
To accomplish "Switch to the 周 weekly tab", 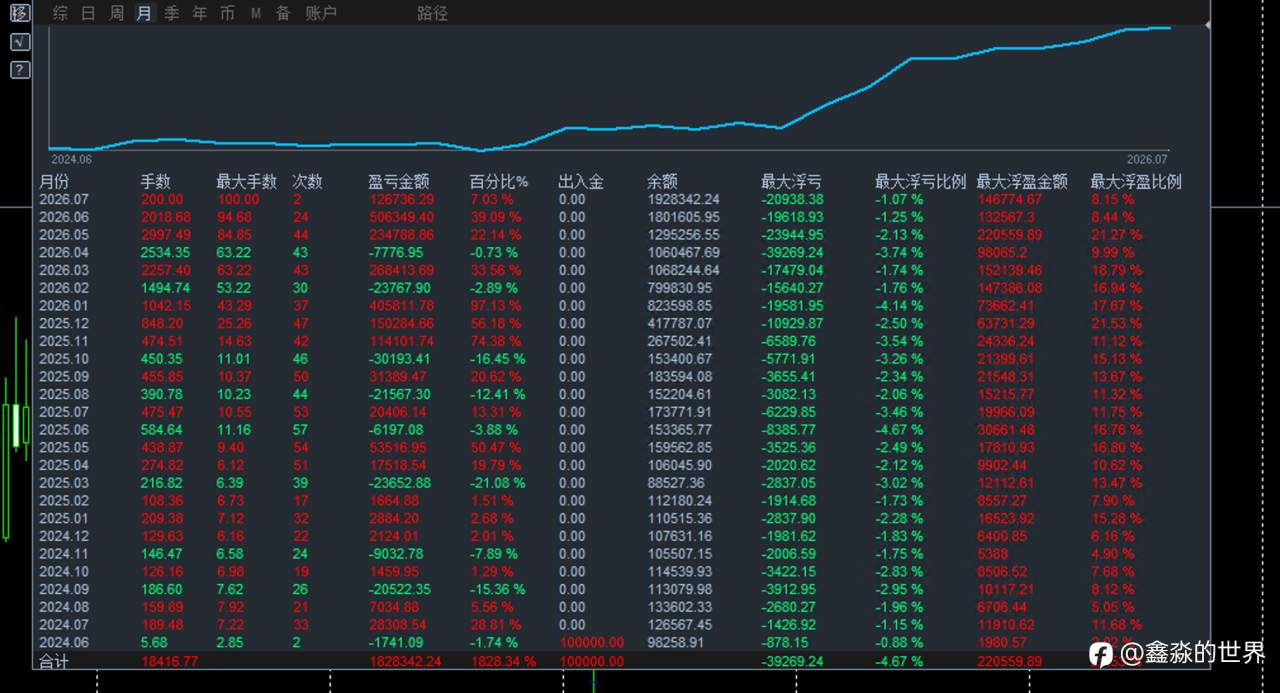I will pos(117,13).
